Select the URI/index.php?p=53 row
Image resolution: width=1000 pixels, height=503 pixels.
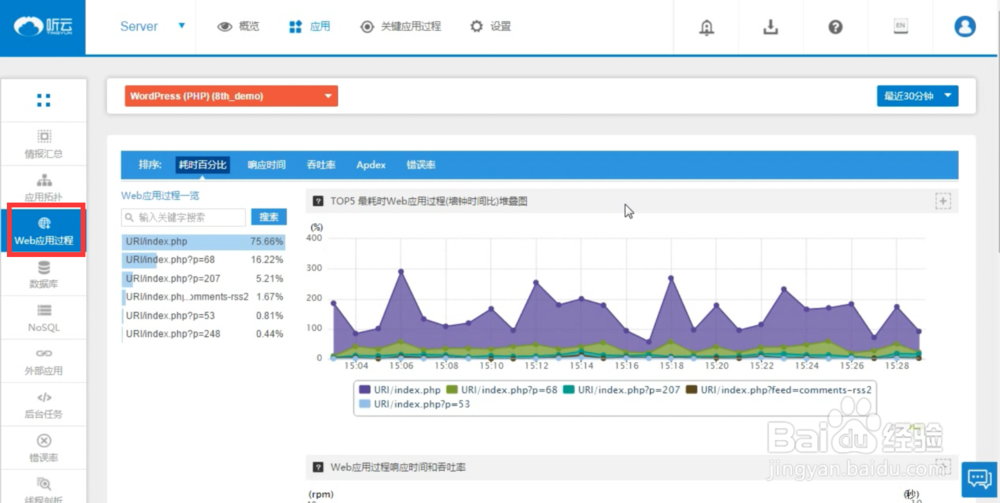tap(203, 316)
